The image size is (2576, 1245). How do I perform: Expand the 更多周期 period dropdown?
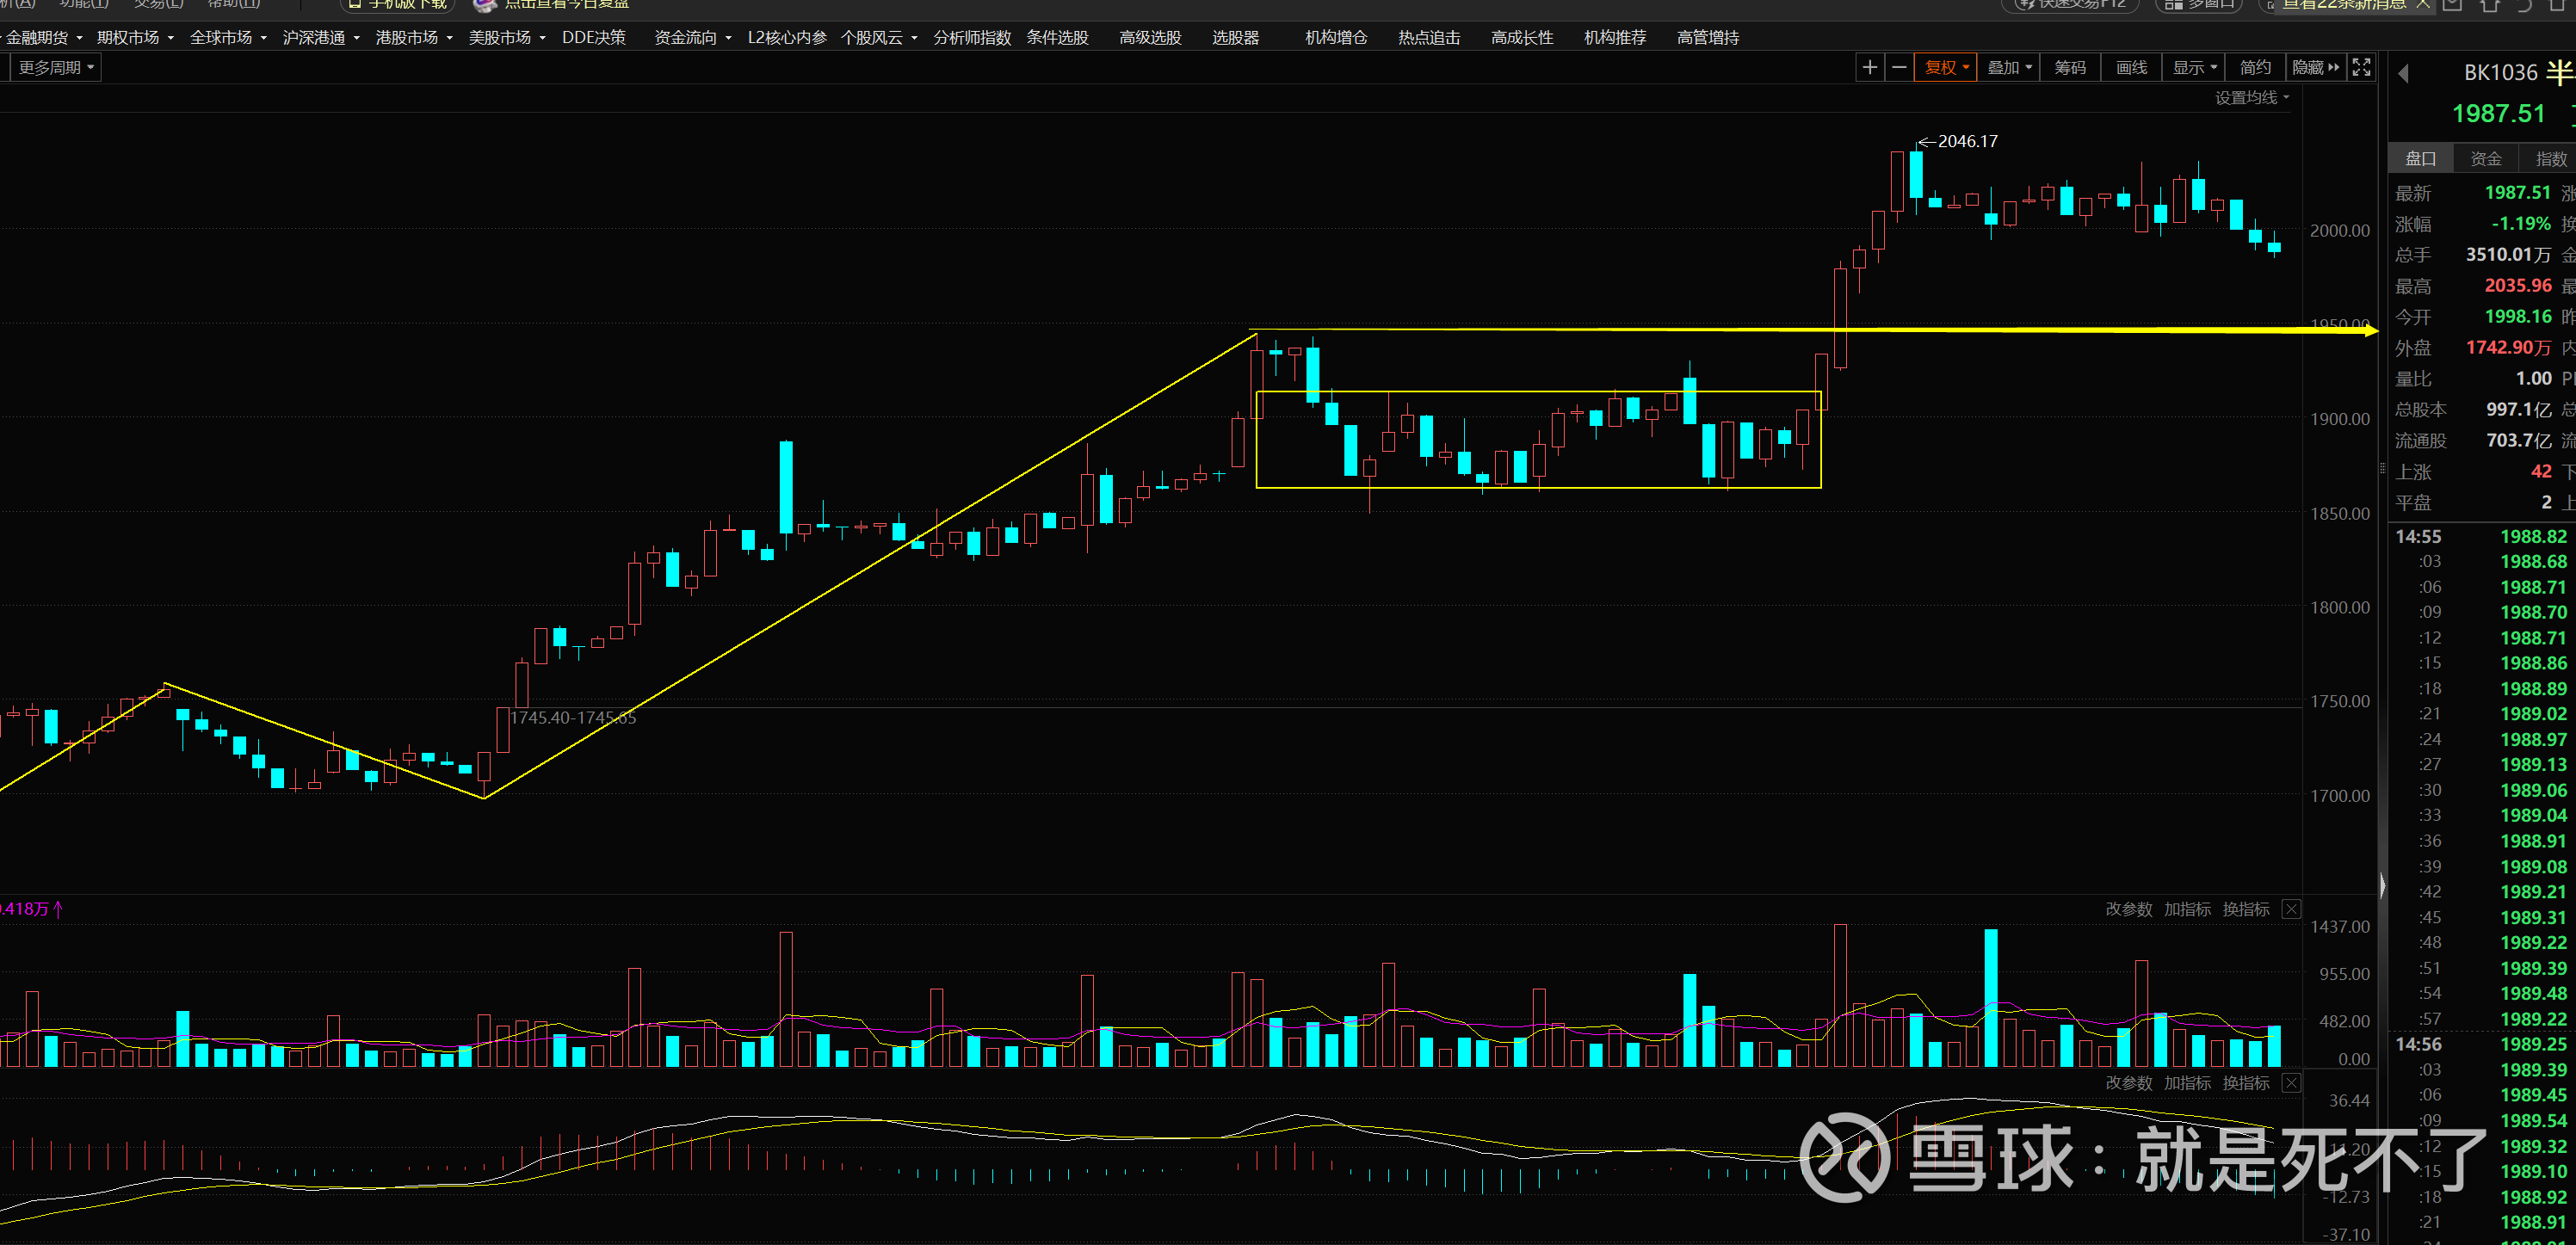pos(56,67)
